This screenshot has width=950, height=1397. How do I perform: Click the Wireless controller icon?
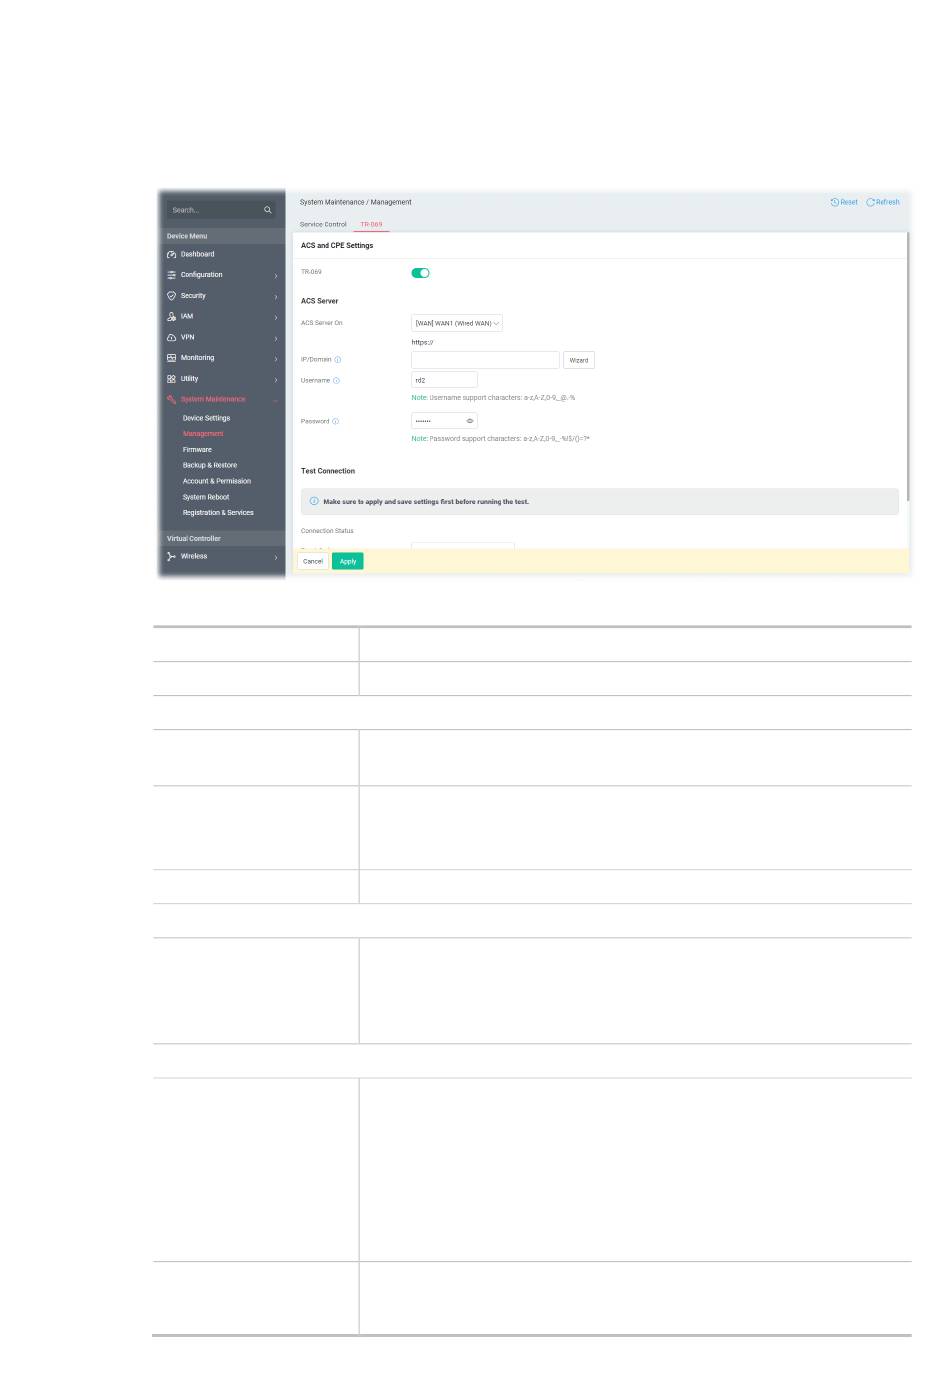click(x=171, y=556)
